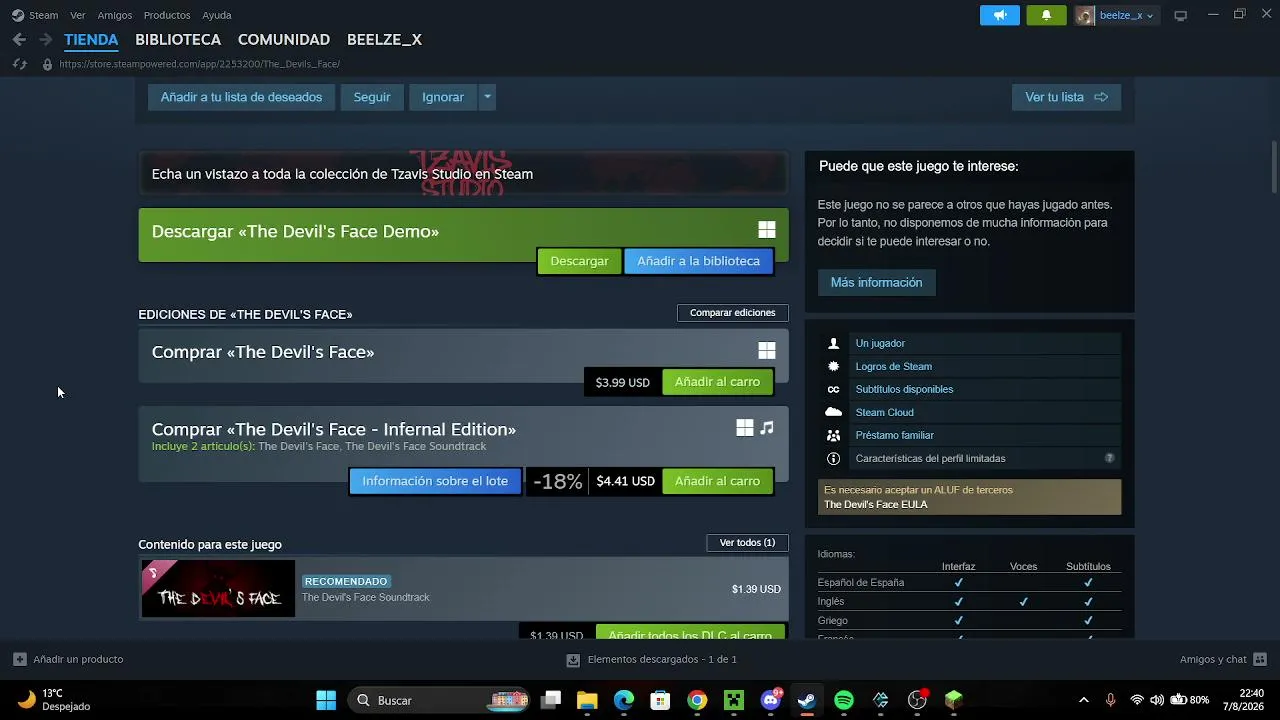Open the Ver menu
Screen dimensions: 1280x720
(x=78, y=15)
